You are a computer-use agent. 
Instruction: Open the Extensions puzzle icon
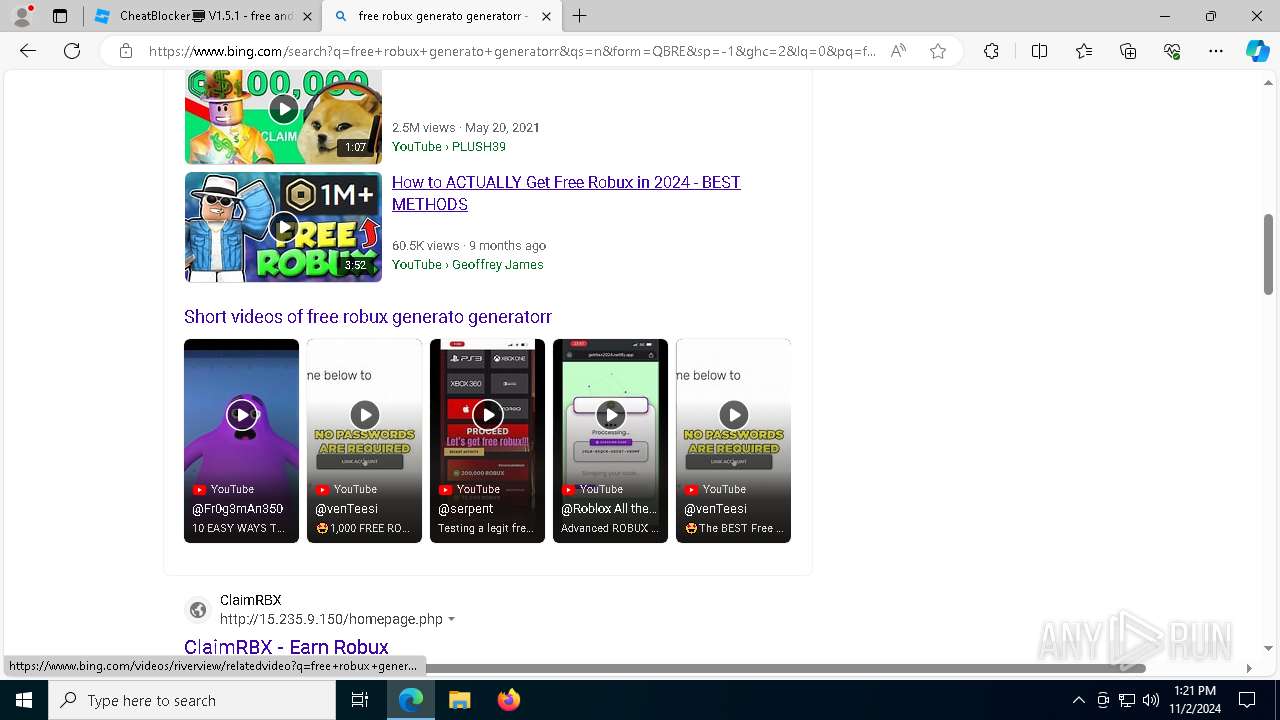tap(991, 51)
